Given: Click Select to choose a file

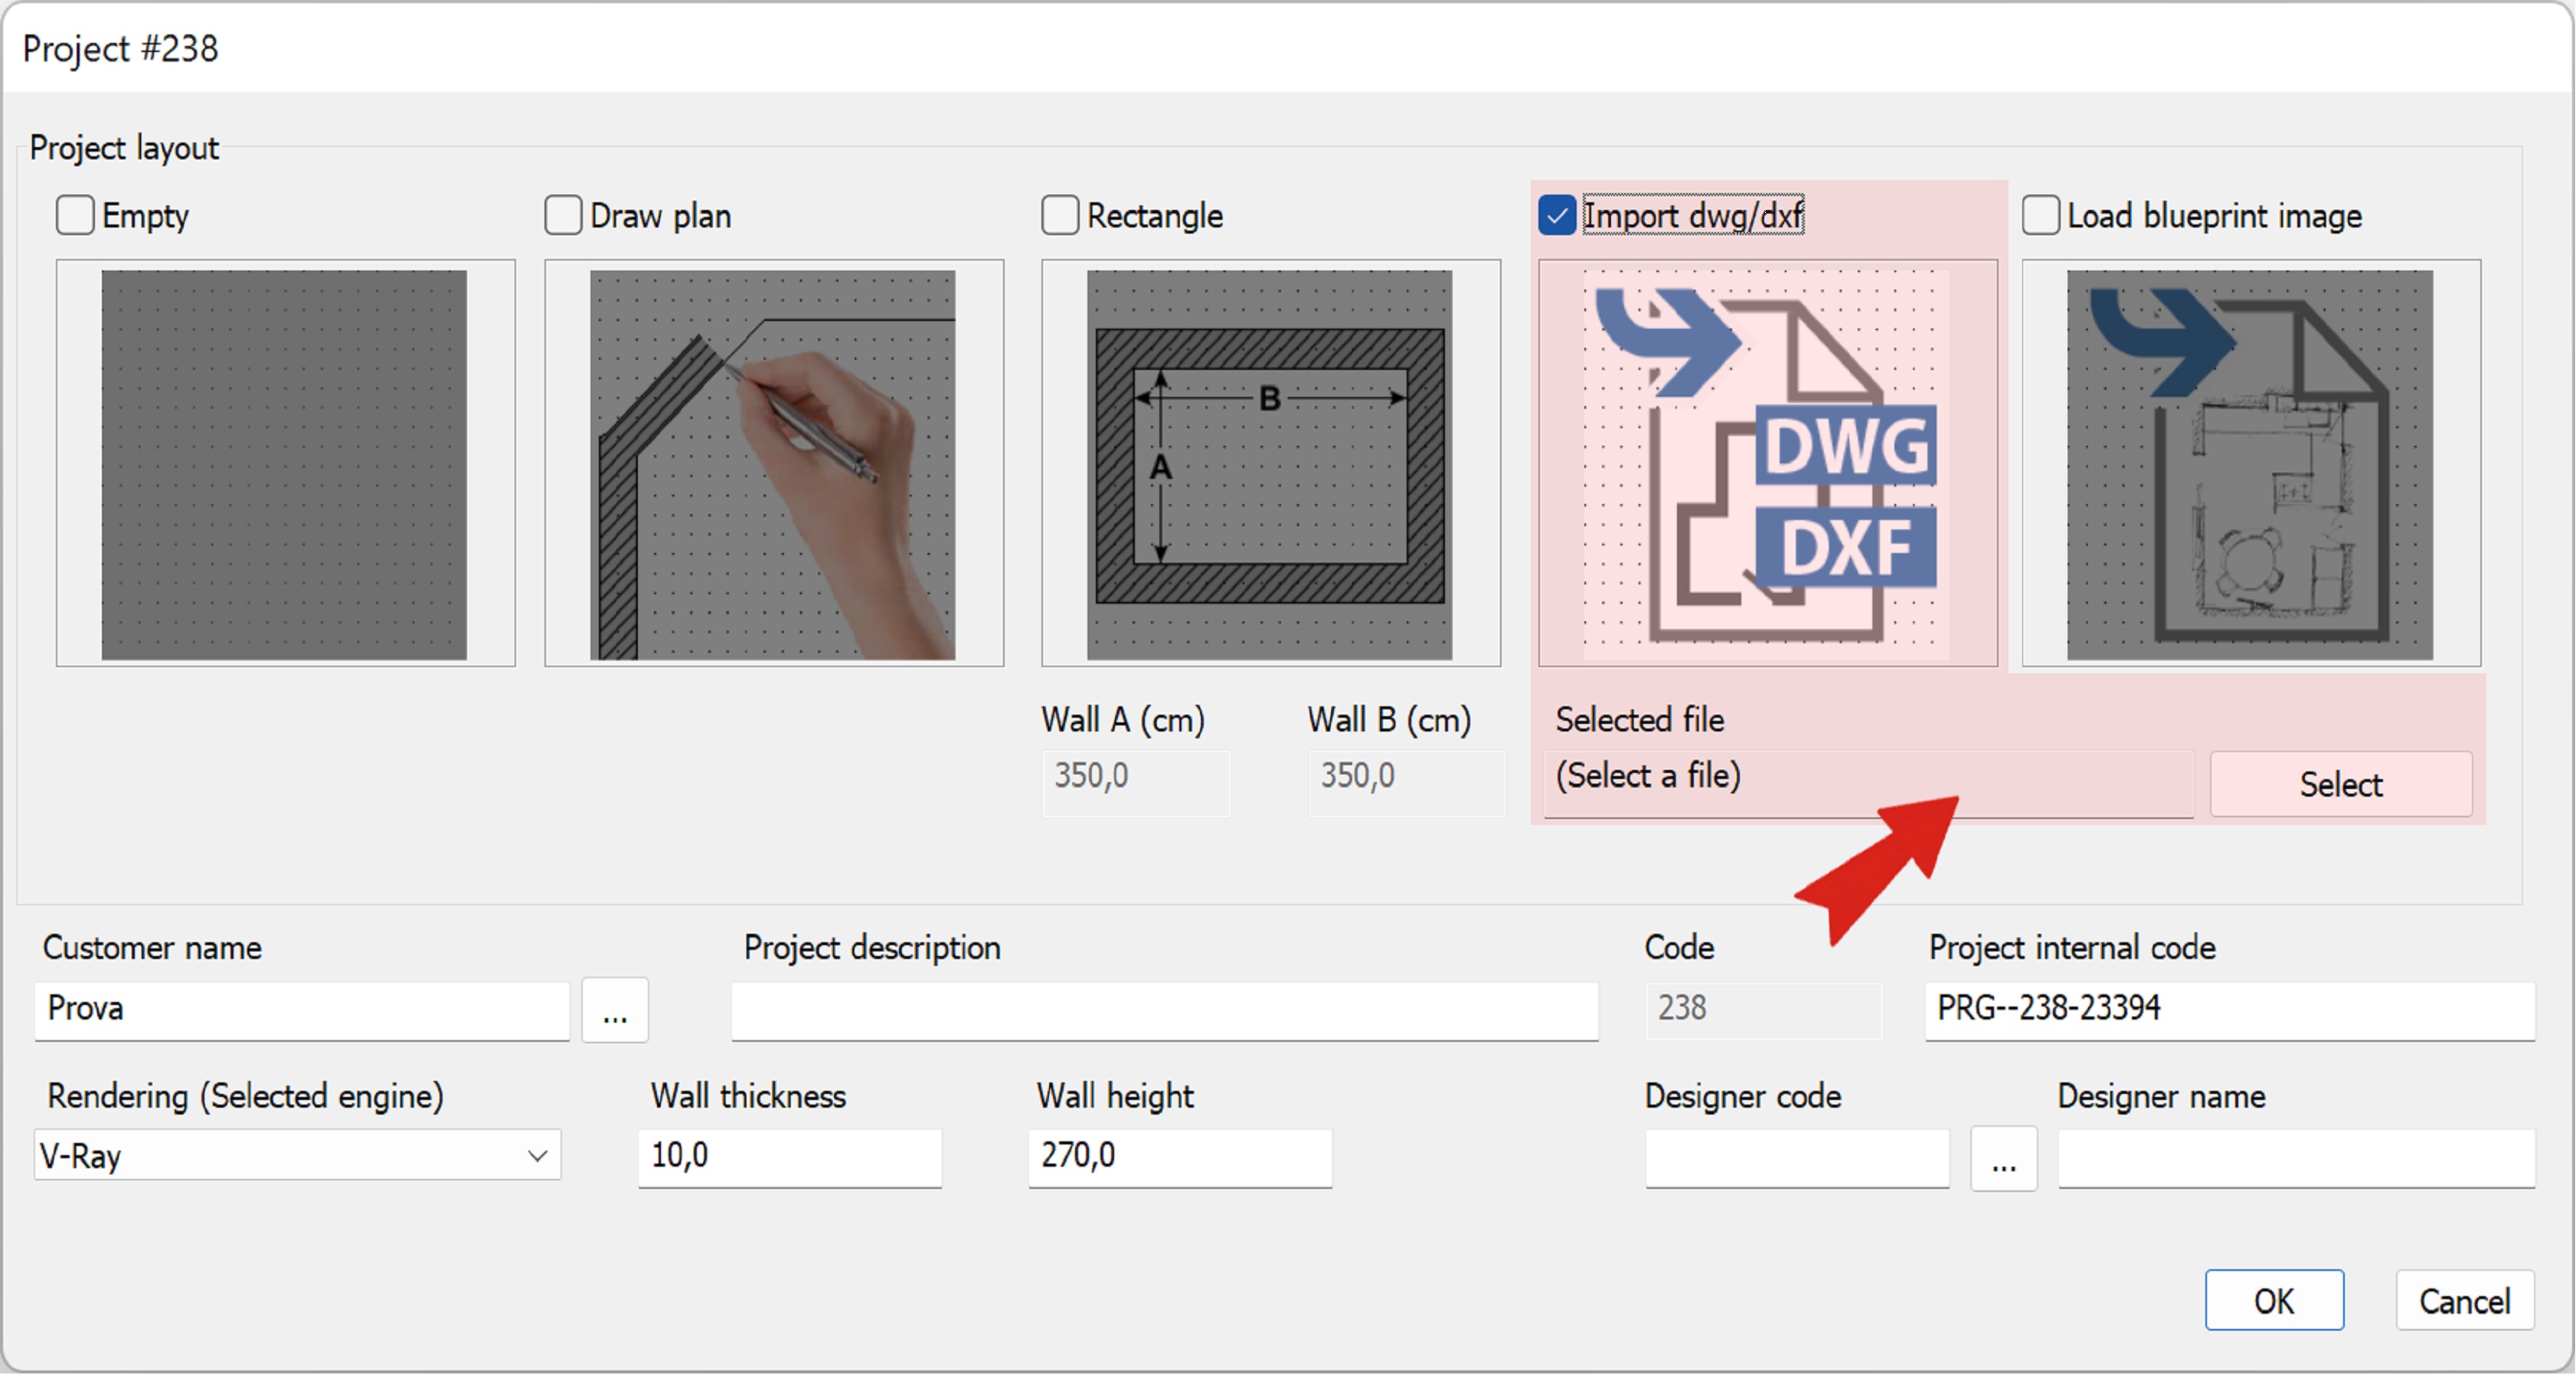Looking at the screenshot, I should tap(2341, 784).
